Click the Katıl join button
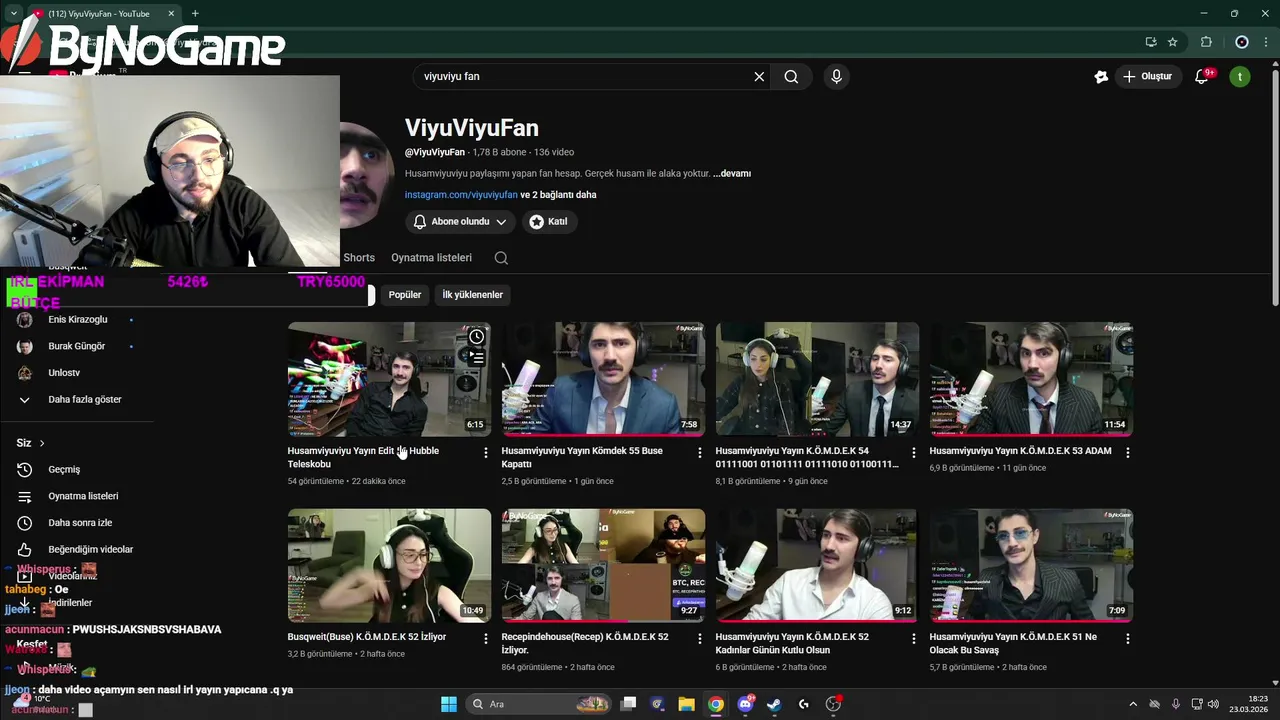The image size is (1280, 720). pos(548,222)
